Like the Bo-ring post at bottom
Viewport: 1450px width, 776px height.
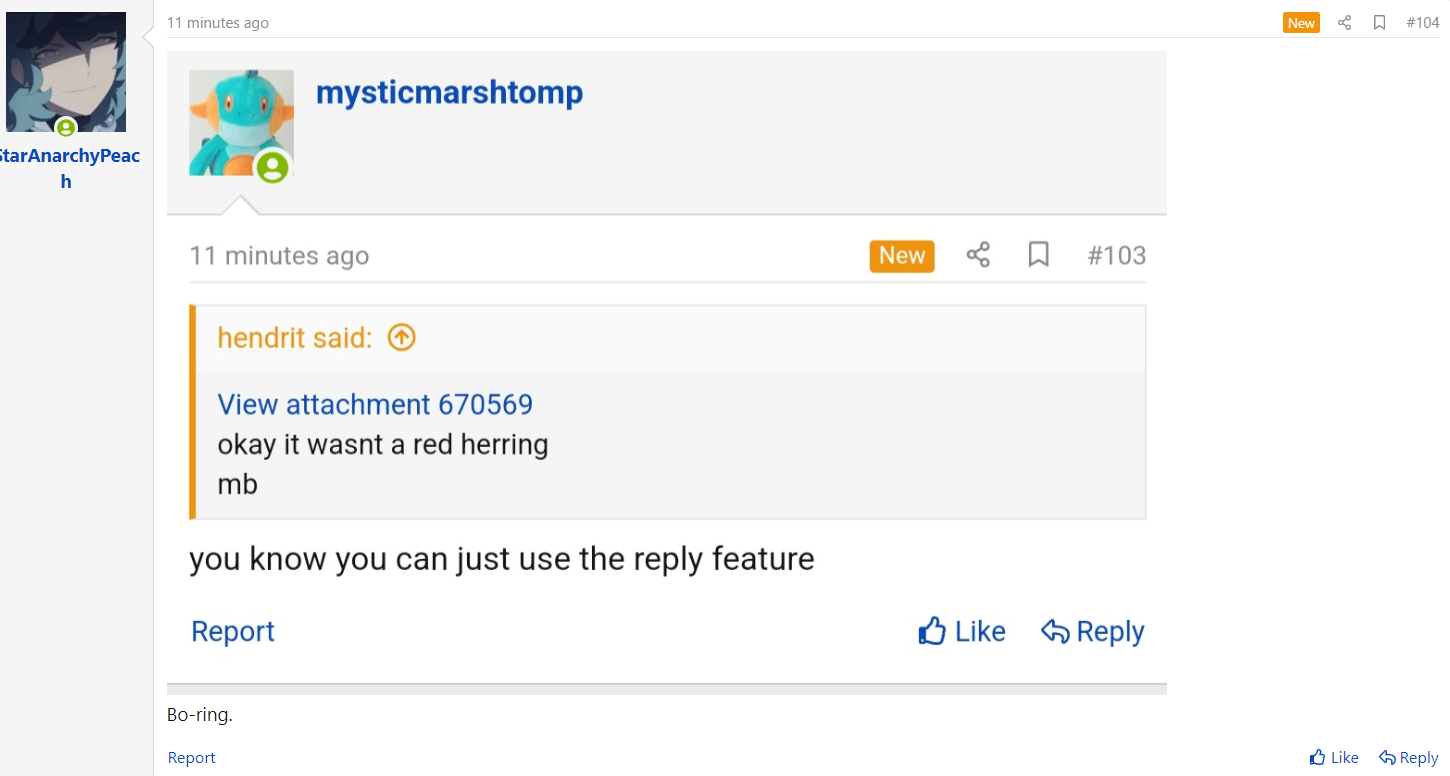coord(1334,758)
